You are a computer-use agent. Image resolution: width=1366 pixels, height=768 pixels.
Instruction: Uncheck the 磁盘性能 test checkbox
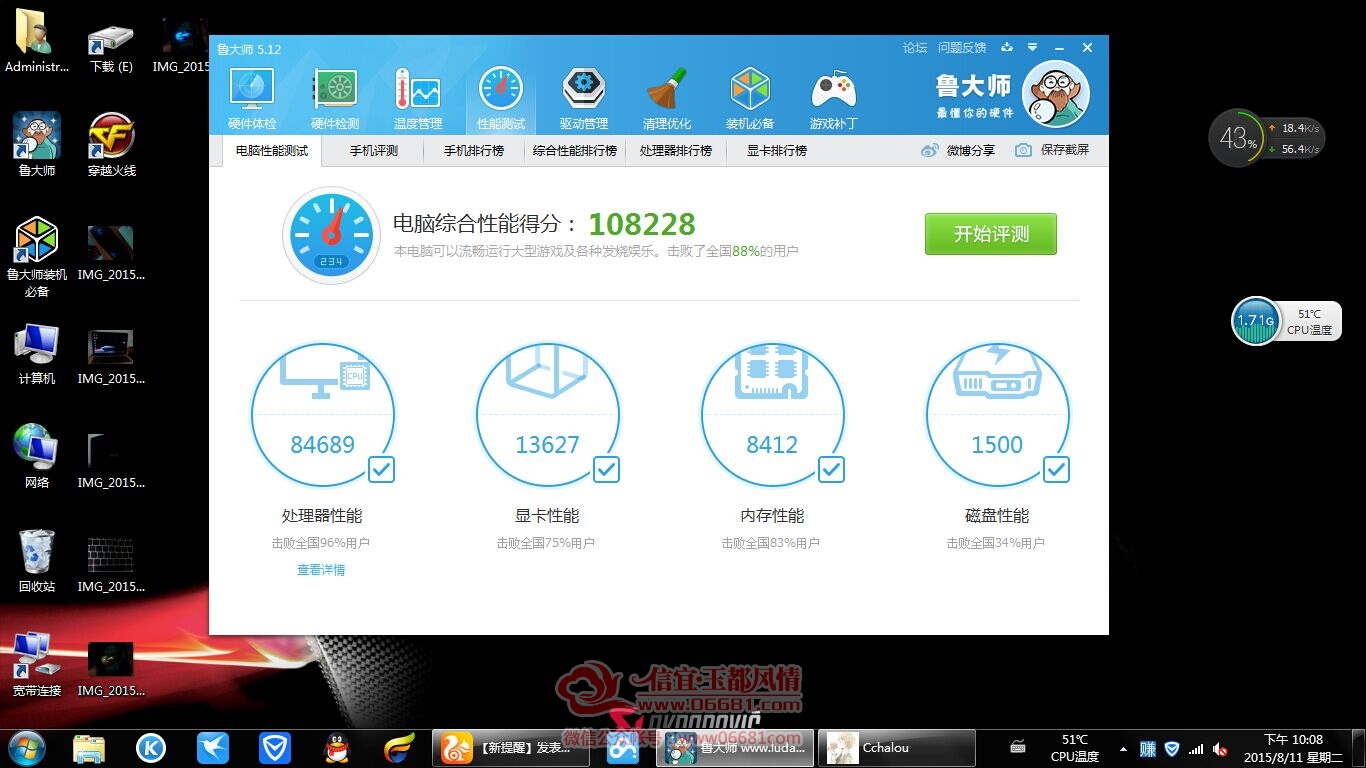1056,469
